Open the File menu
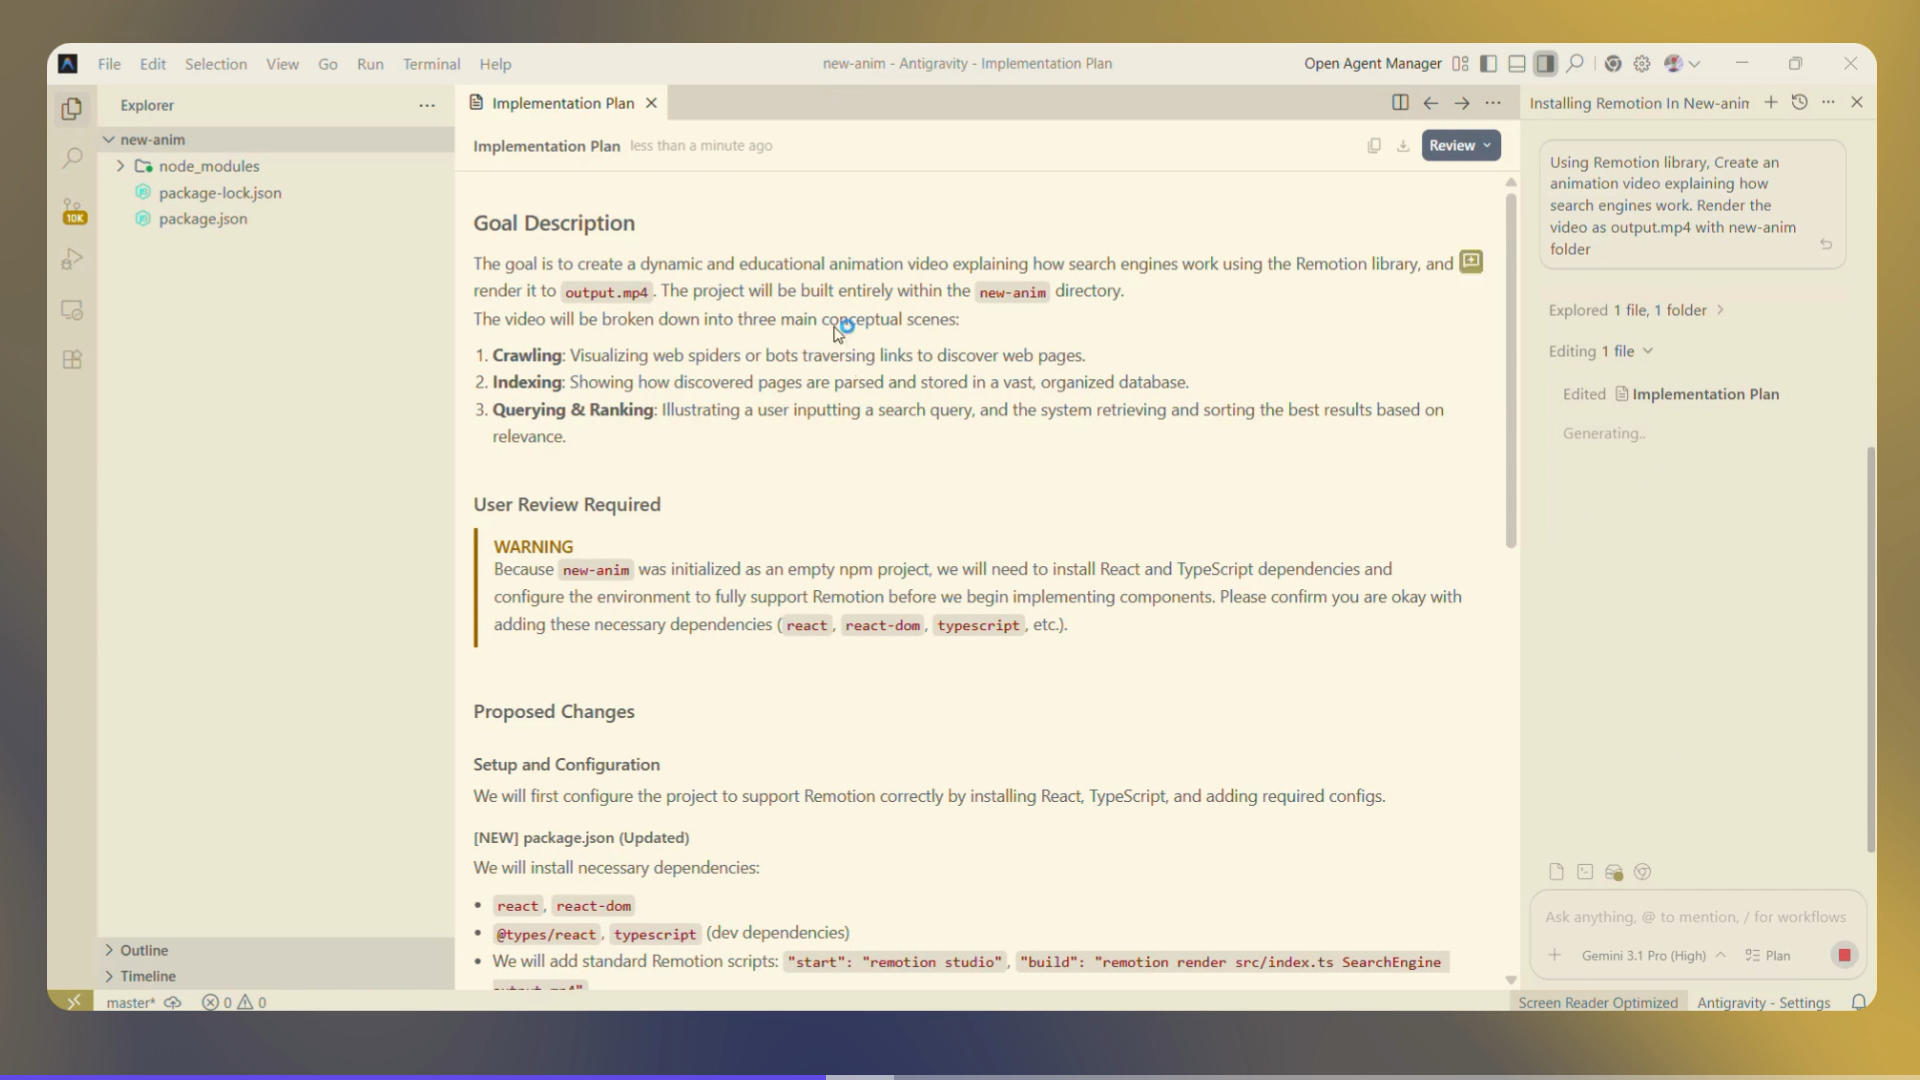The image size is (1920, 1080). coord(109,64)
